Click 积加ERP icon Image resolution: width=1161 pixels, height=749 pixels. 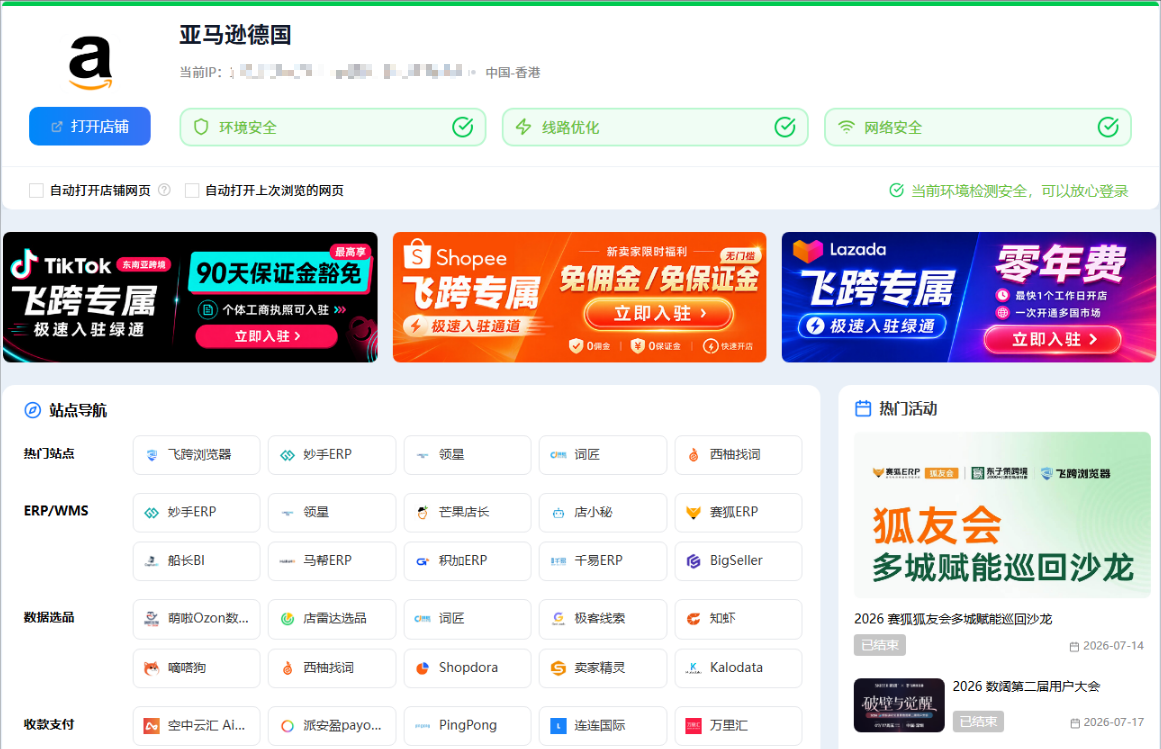coord(423,561)
